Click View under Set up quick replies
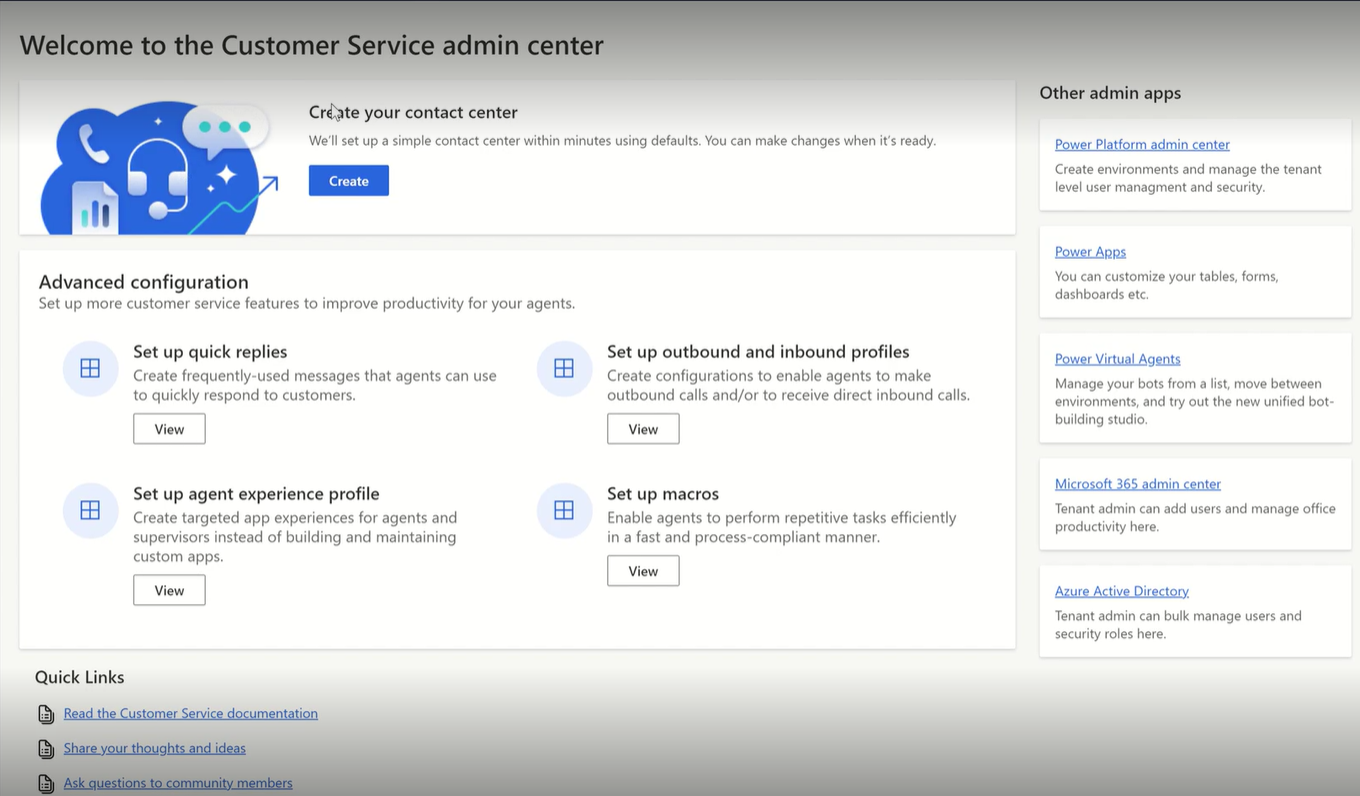The height and width of the screenshot is (796, 1360). pyautogui.click(x=168, y=428)
